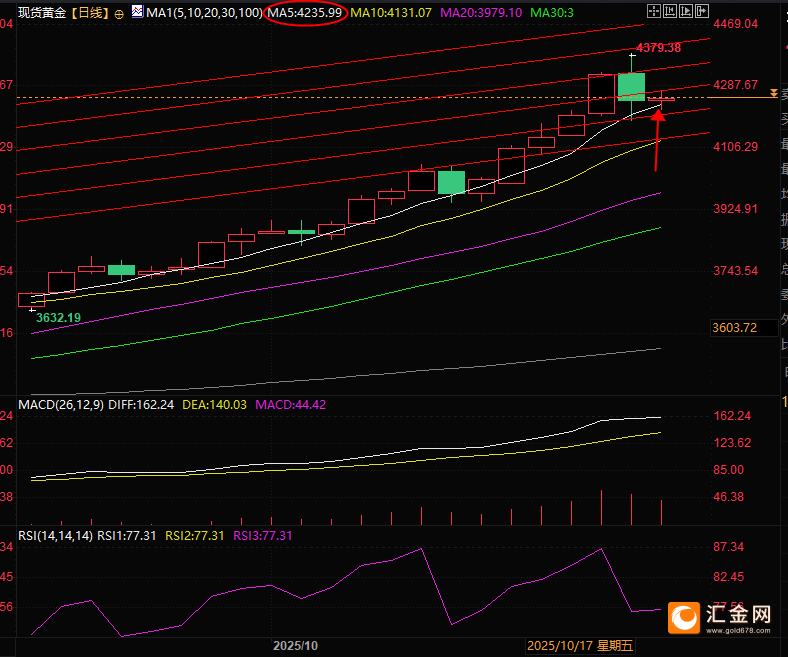Click the last small candle at chart's right end
The height and width of the screenshot is (657, 788).
661,99
